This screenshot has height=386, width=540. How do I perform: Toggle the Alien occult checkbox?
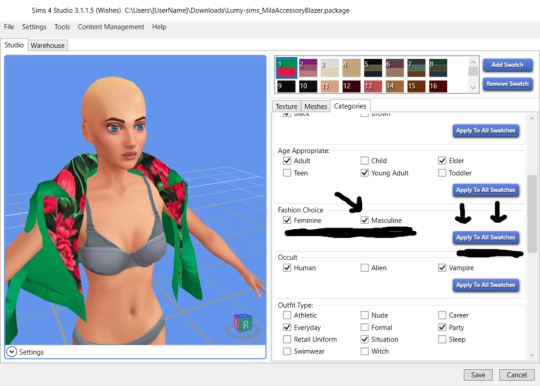point(364,268)
